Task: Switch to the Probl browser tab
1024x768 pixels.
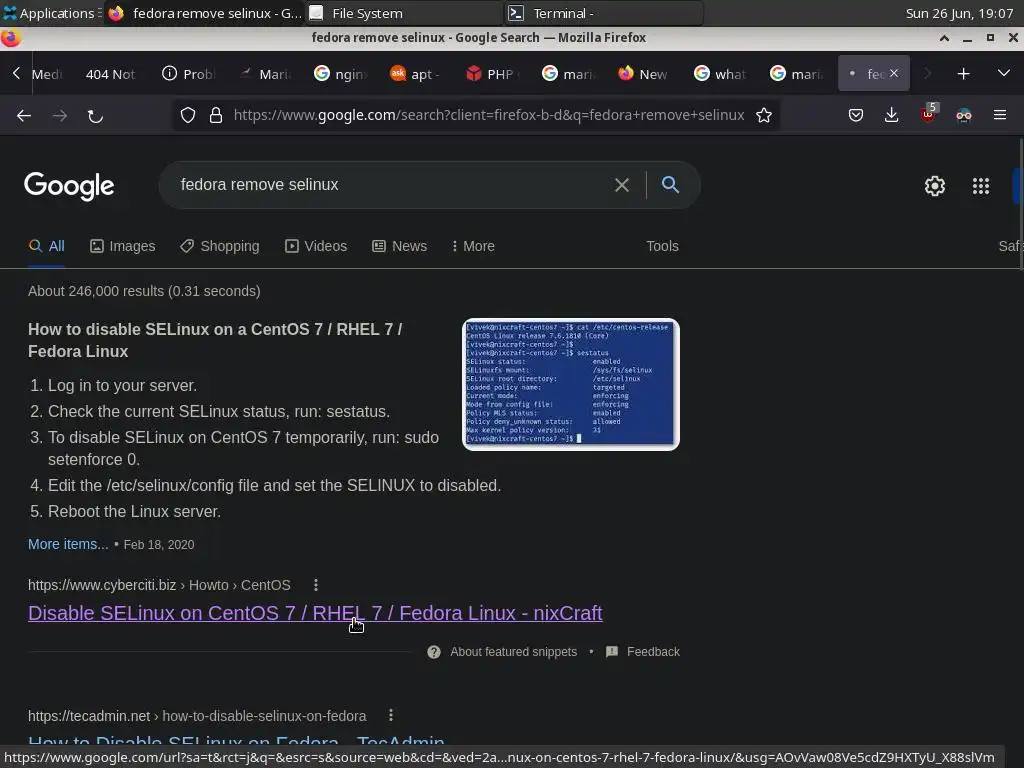Action: [x=188, y=74]
